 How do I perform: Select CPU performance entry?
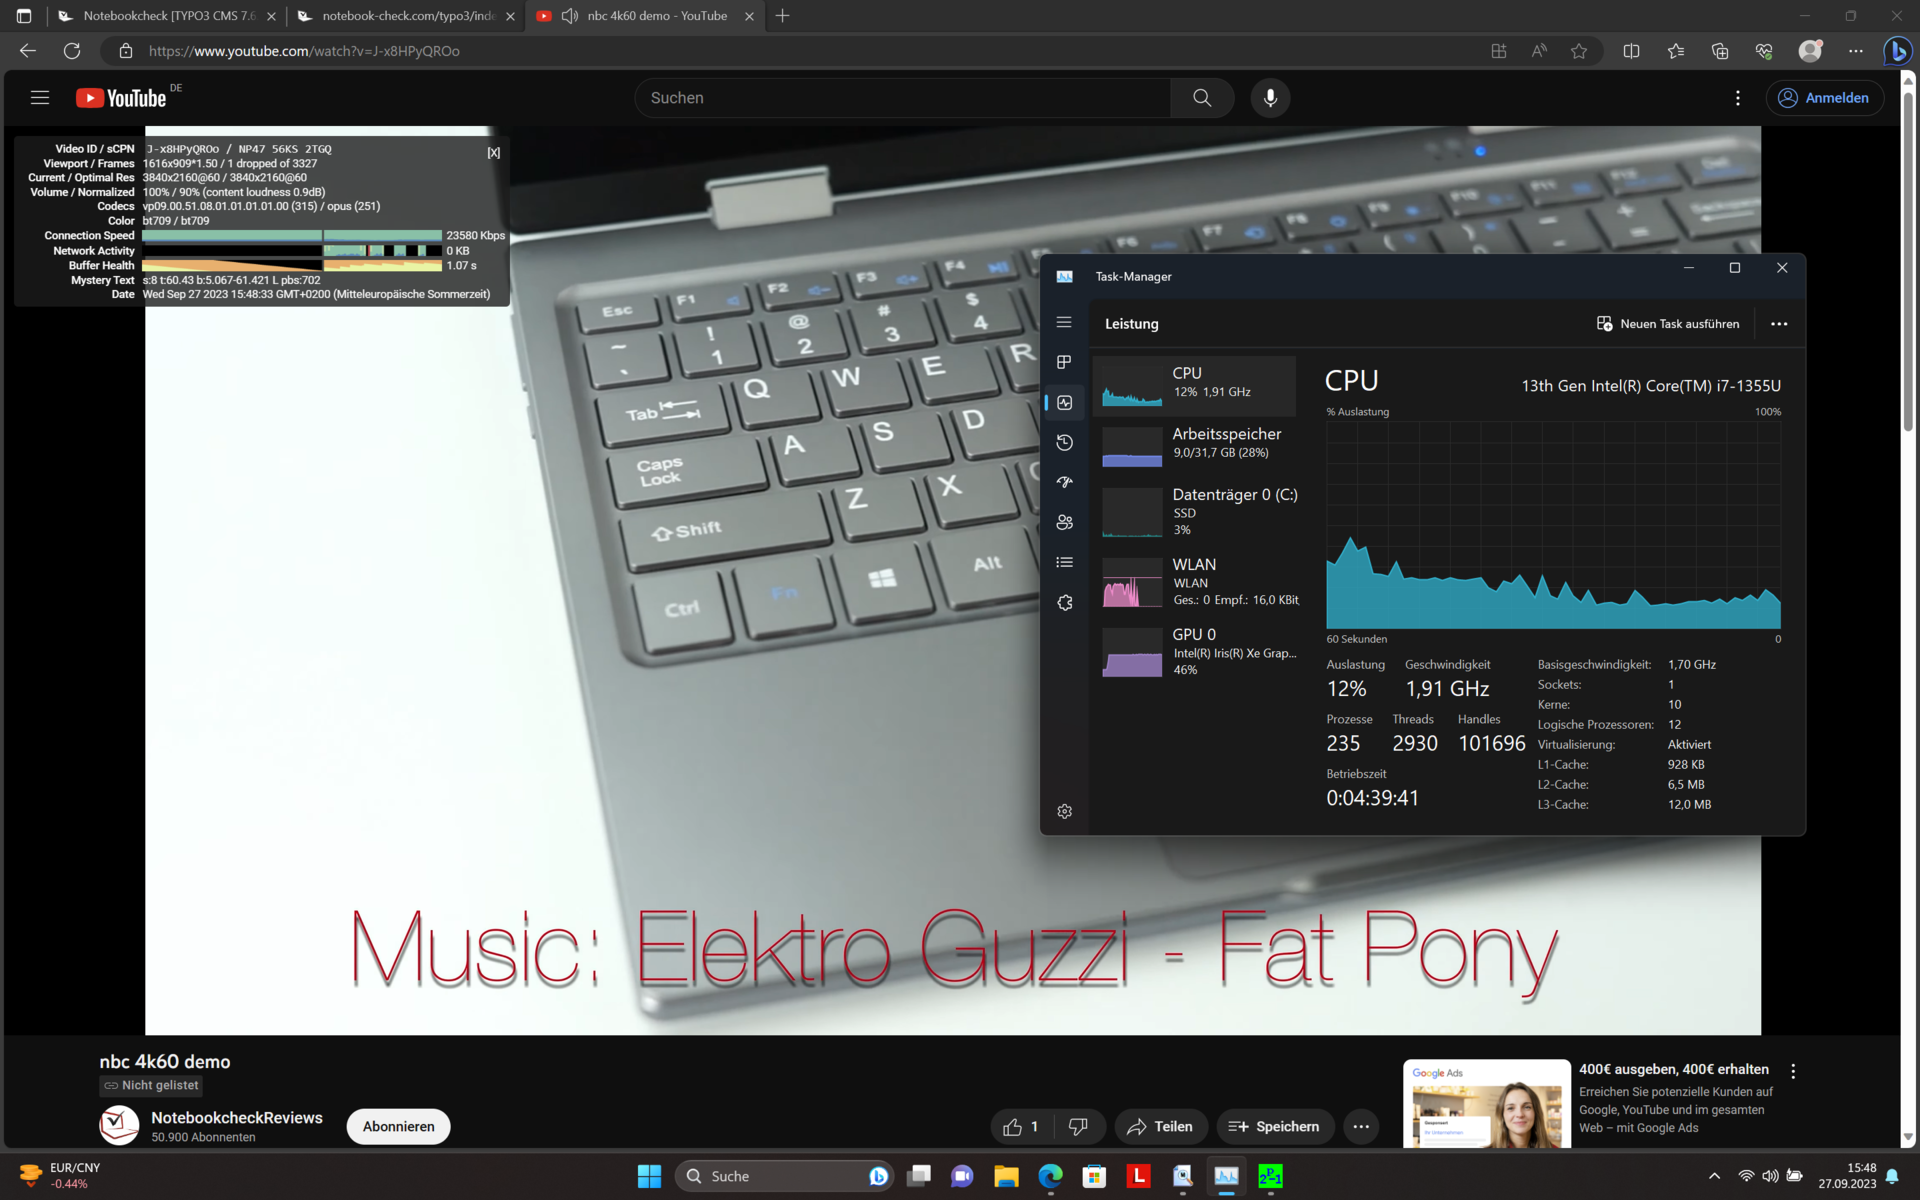[1194, 386]
